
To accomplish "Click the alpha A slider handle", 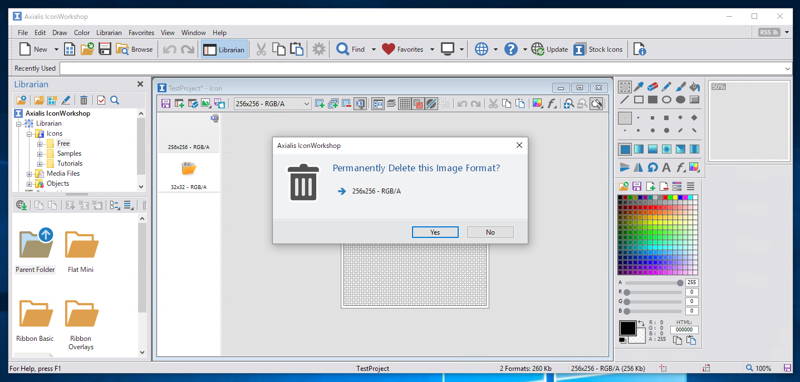I will pyautogui.click(x=680, y=283).
